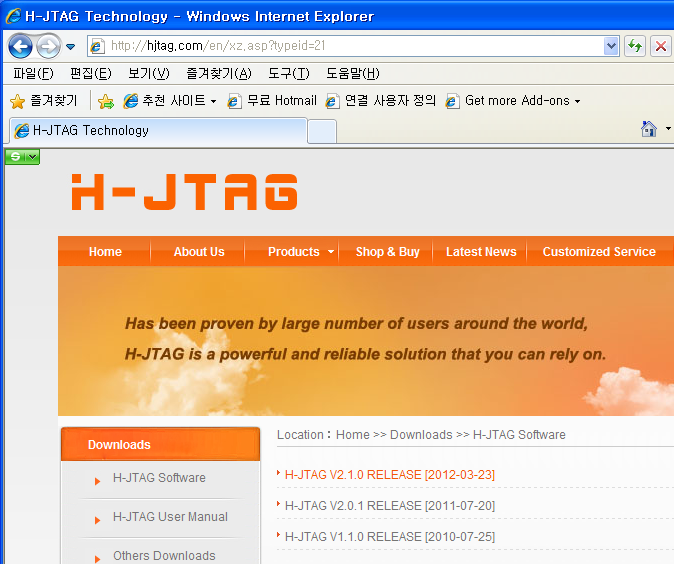This screenshot has width=674, height=564.
Task: Click the H-JTAG orange logo
Action: point(184,192)
